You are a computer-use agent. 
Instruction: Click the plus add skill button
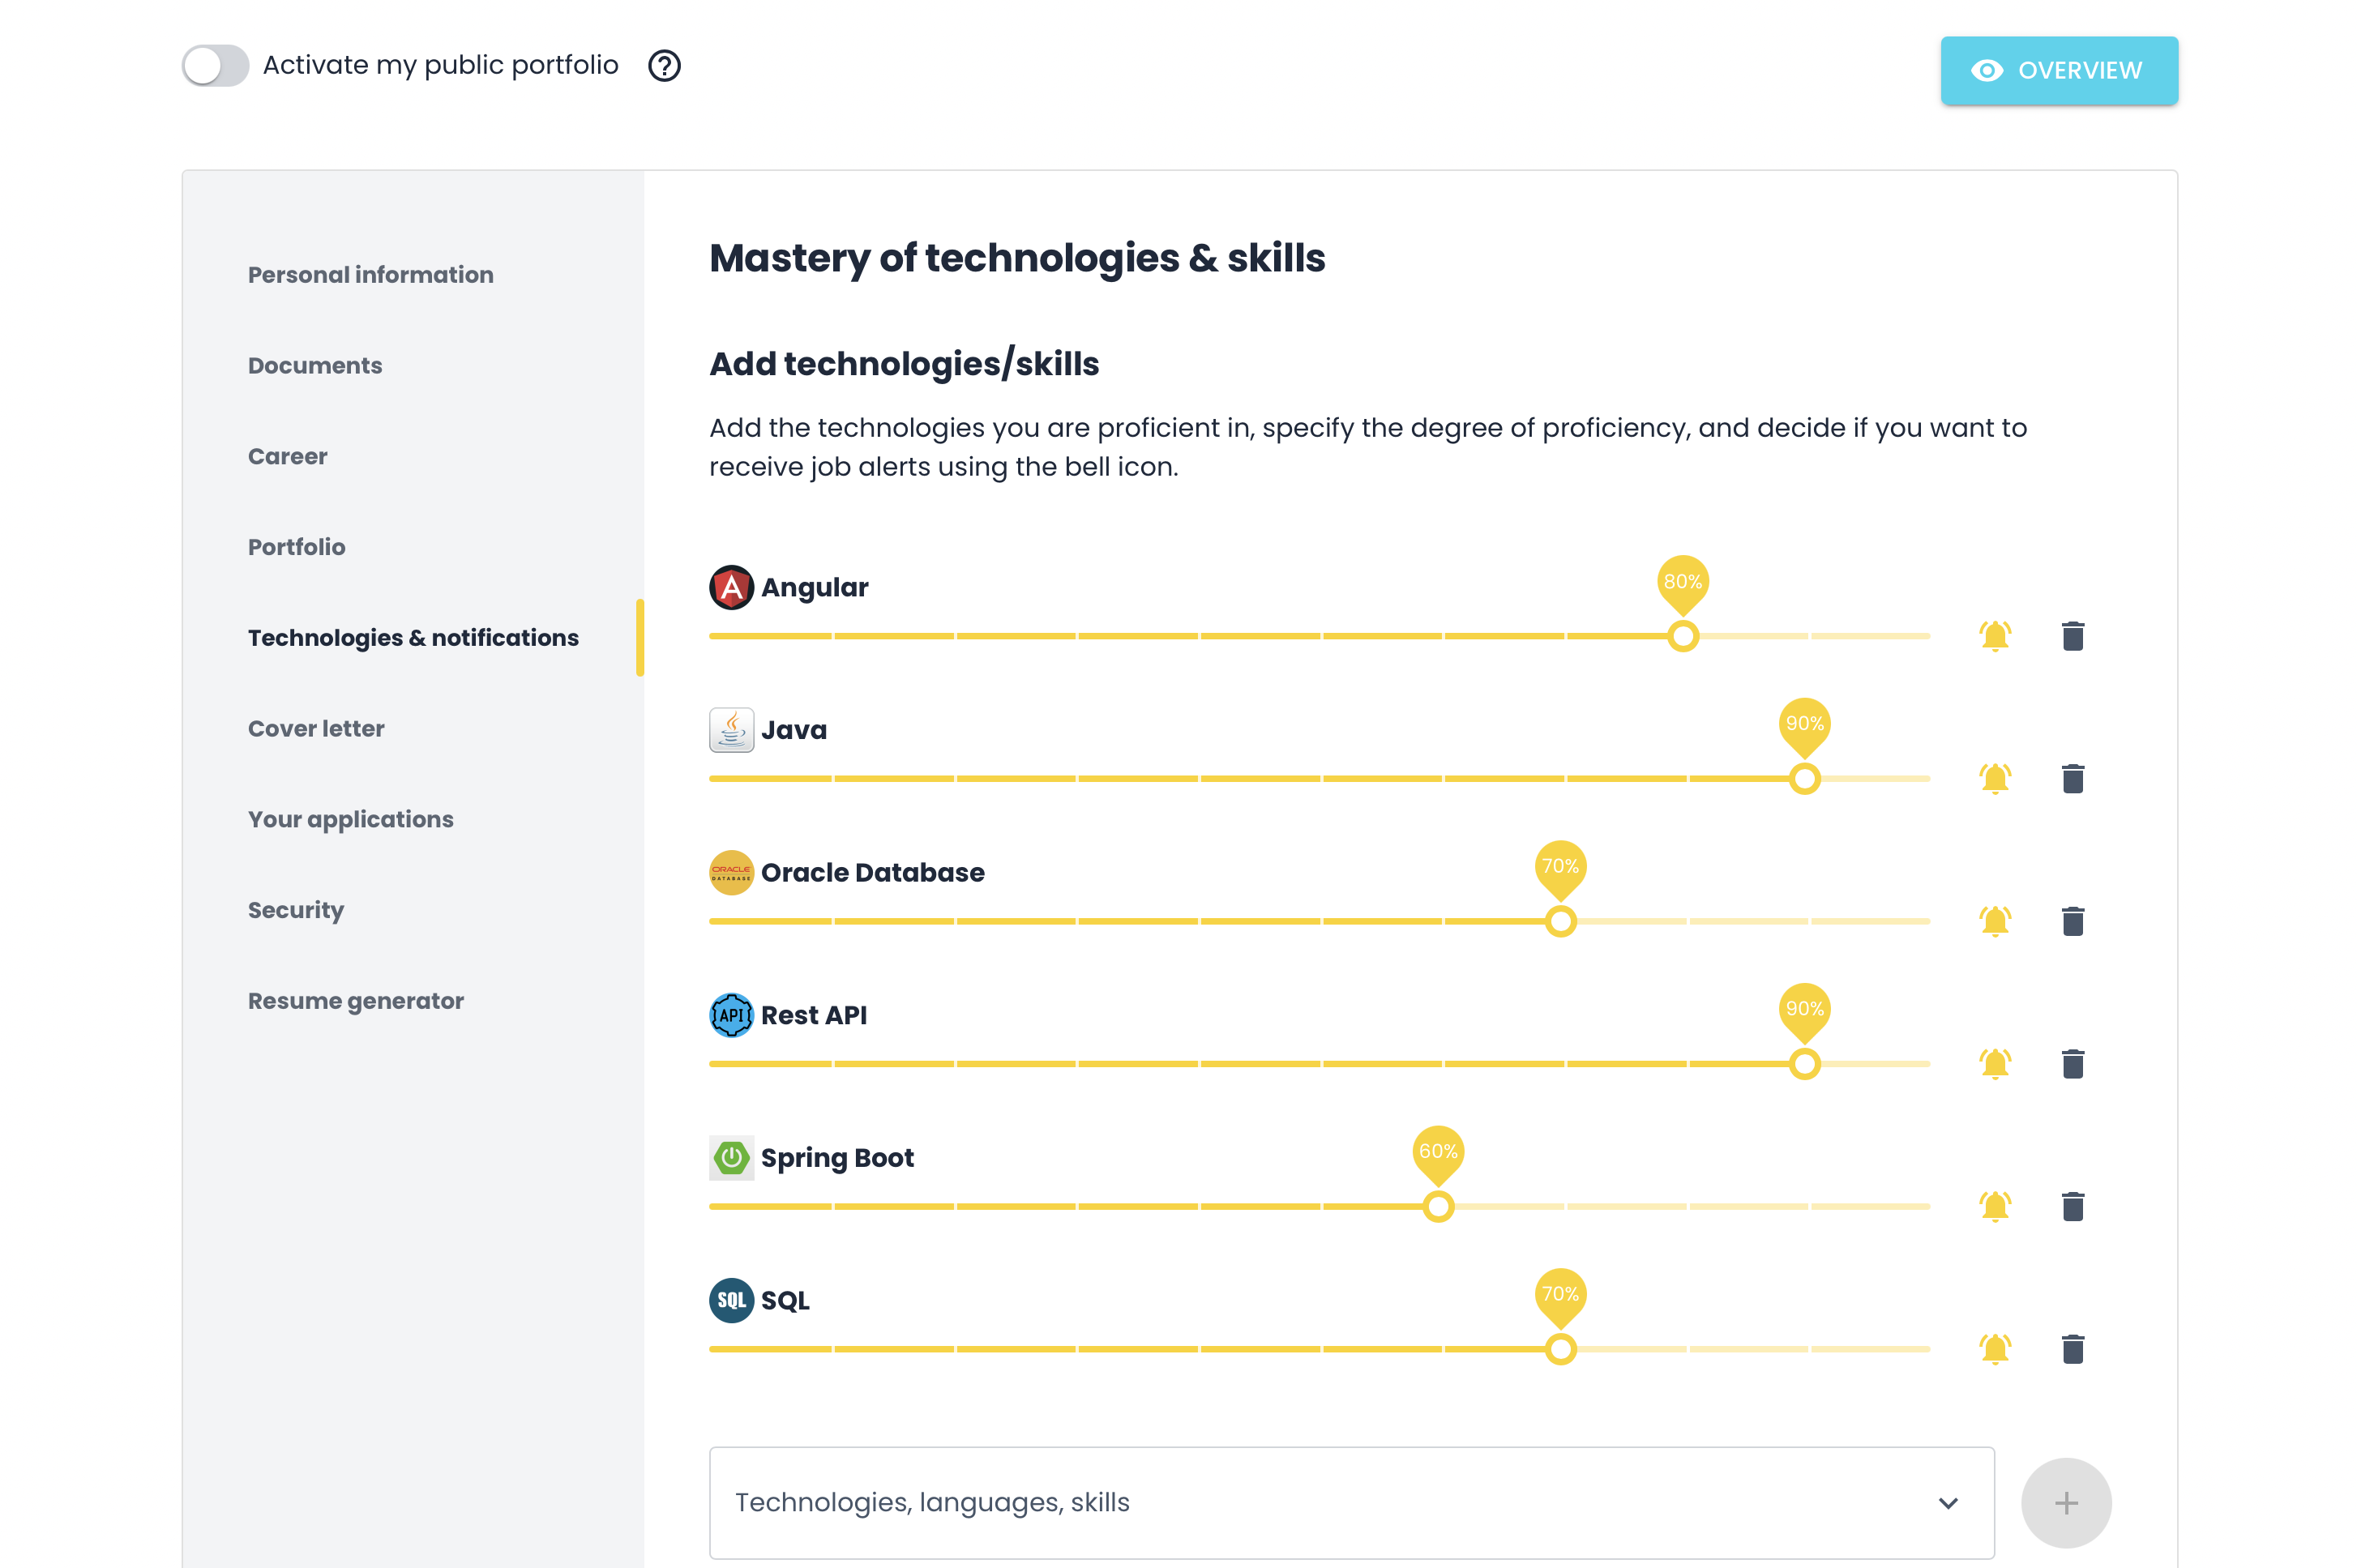click(2065, 1502)
